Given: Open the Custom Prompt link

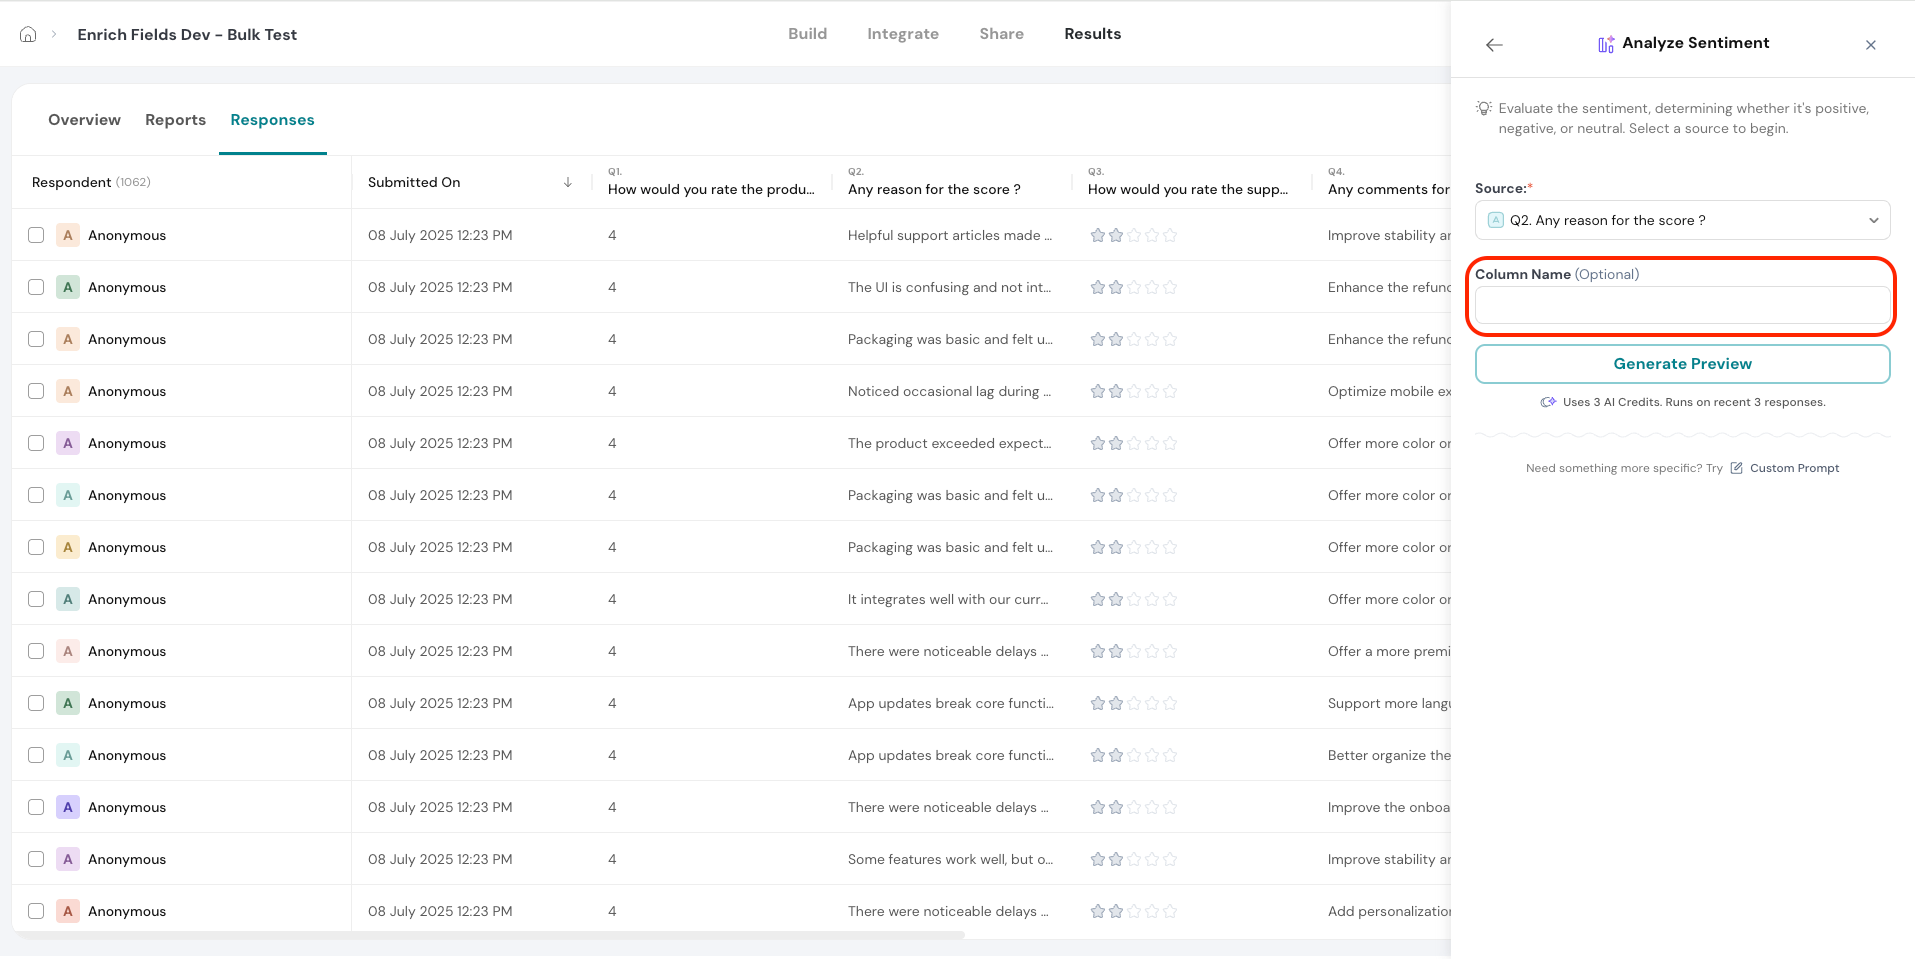Looking at the screenshot, I should coord(1794,468).
